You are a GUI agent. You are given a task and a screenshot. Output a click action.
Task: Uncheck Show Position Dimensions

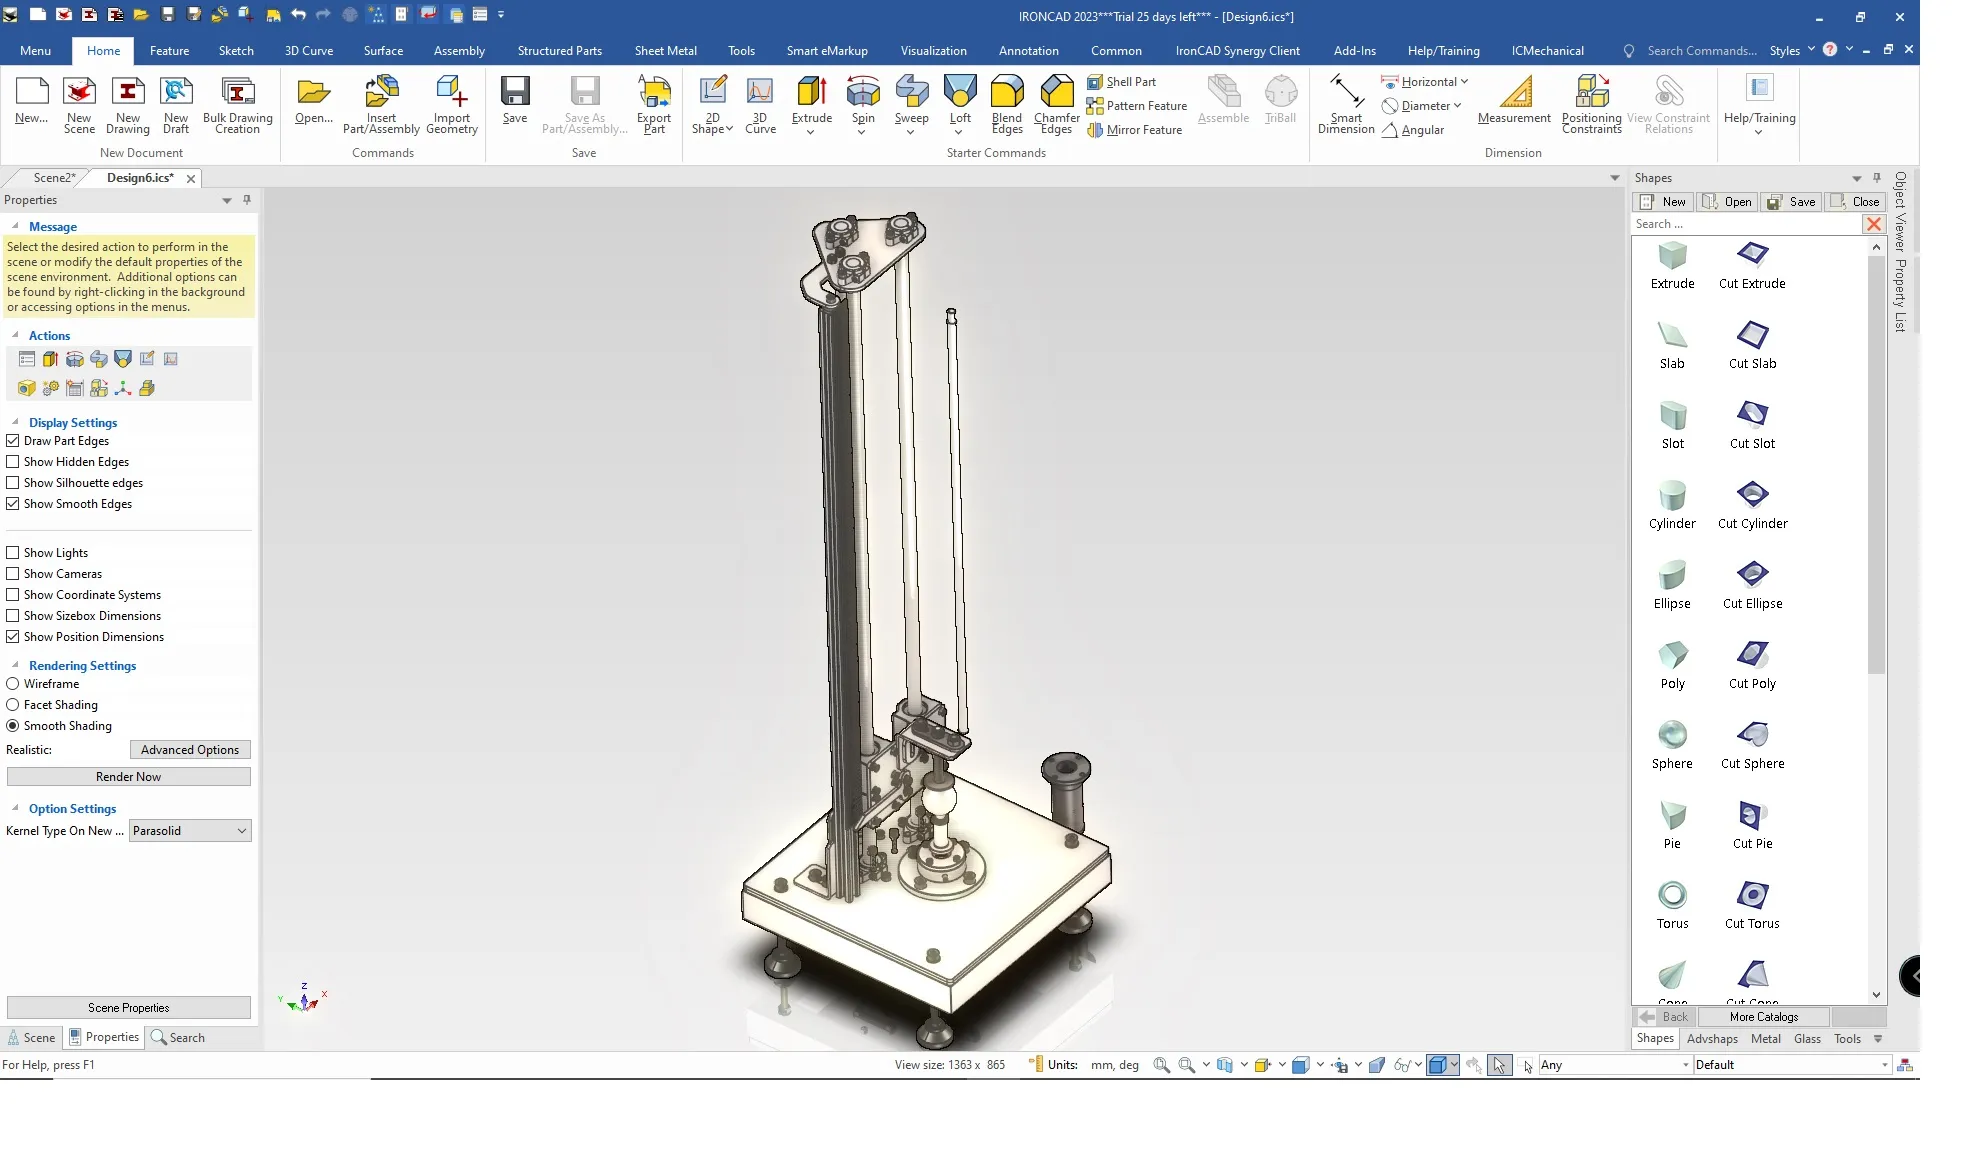(x=13, y=637)
